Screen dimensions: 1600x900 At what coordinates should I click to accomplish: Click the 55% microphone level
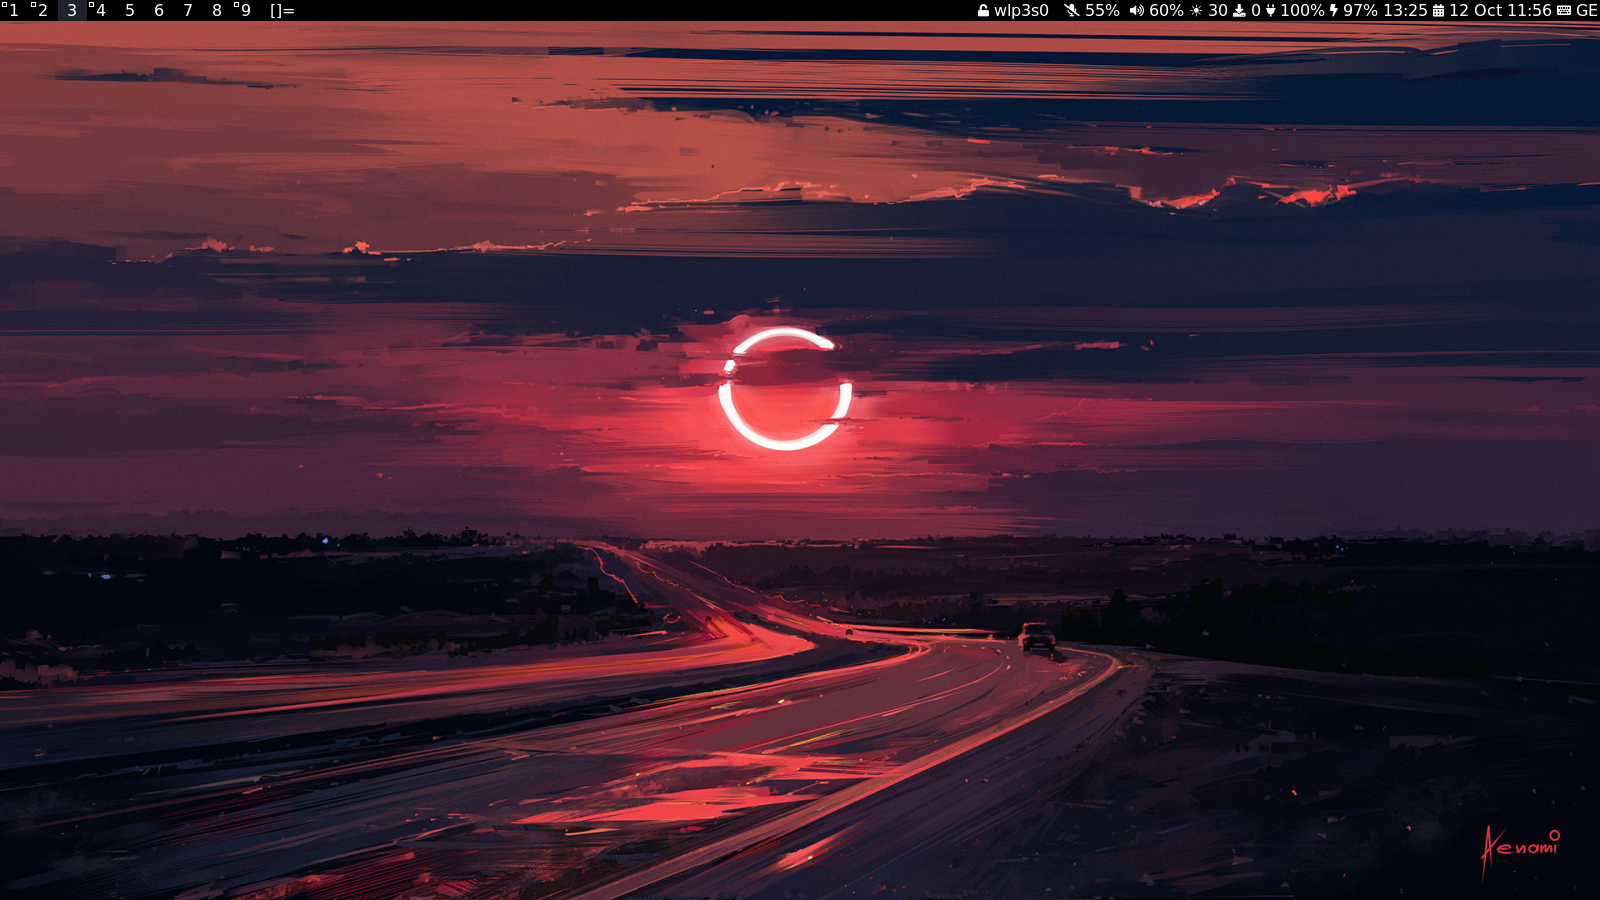[1102, 10]
